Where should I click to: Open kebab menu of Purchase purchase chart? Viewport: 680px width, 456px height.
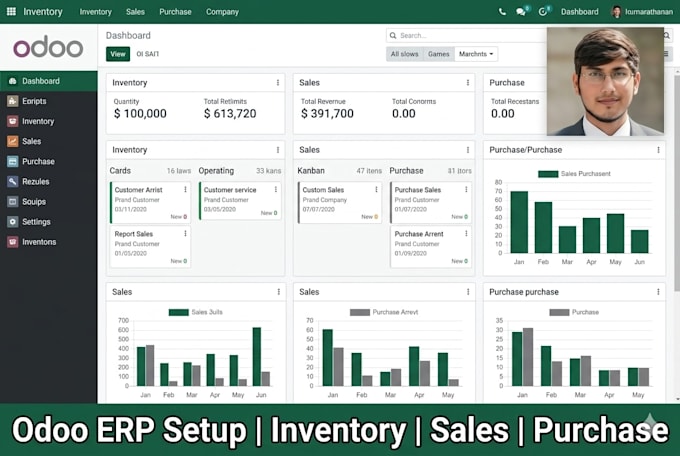658,292
